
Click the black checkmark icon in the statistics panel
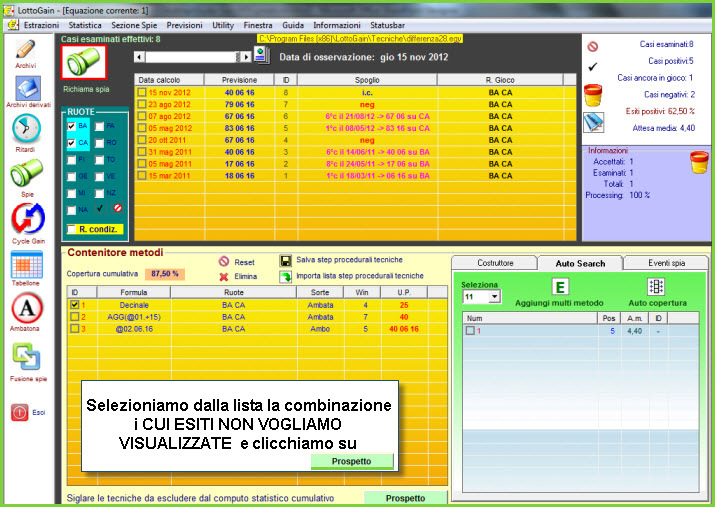pos(592,67)
